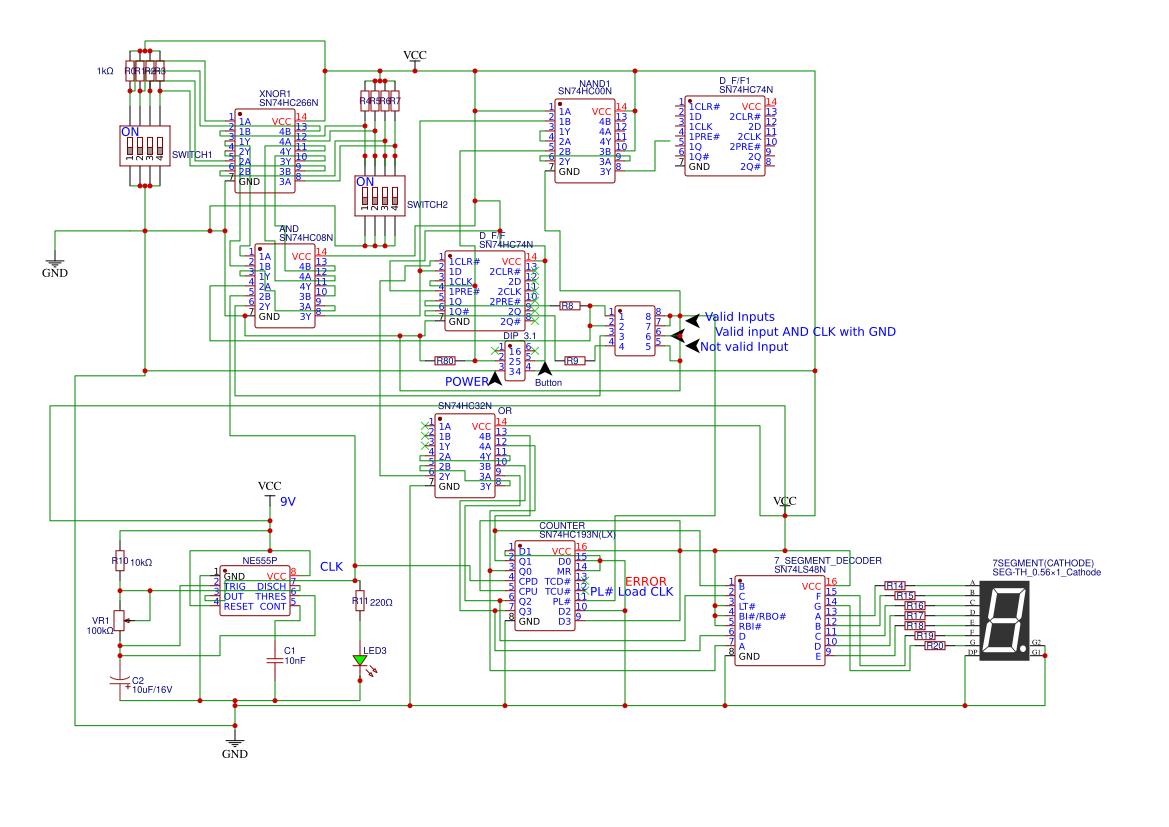Viewport: 1169px width, 827px height.
Task: Select the DIP 3.1 pushbutton component
Action: pyautogui.click(x=515, y=361)
